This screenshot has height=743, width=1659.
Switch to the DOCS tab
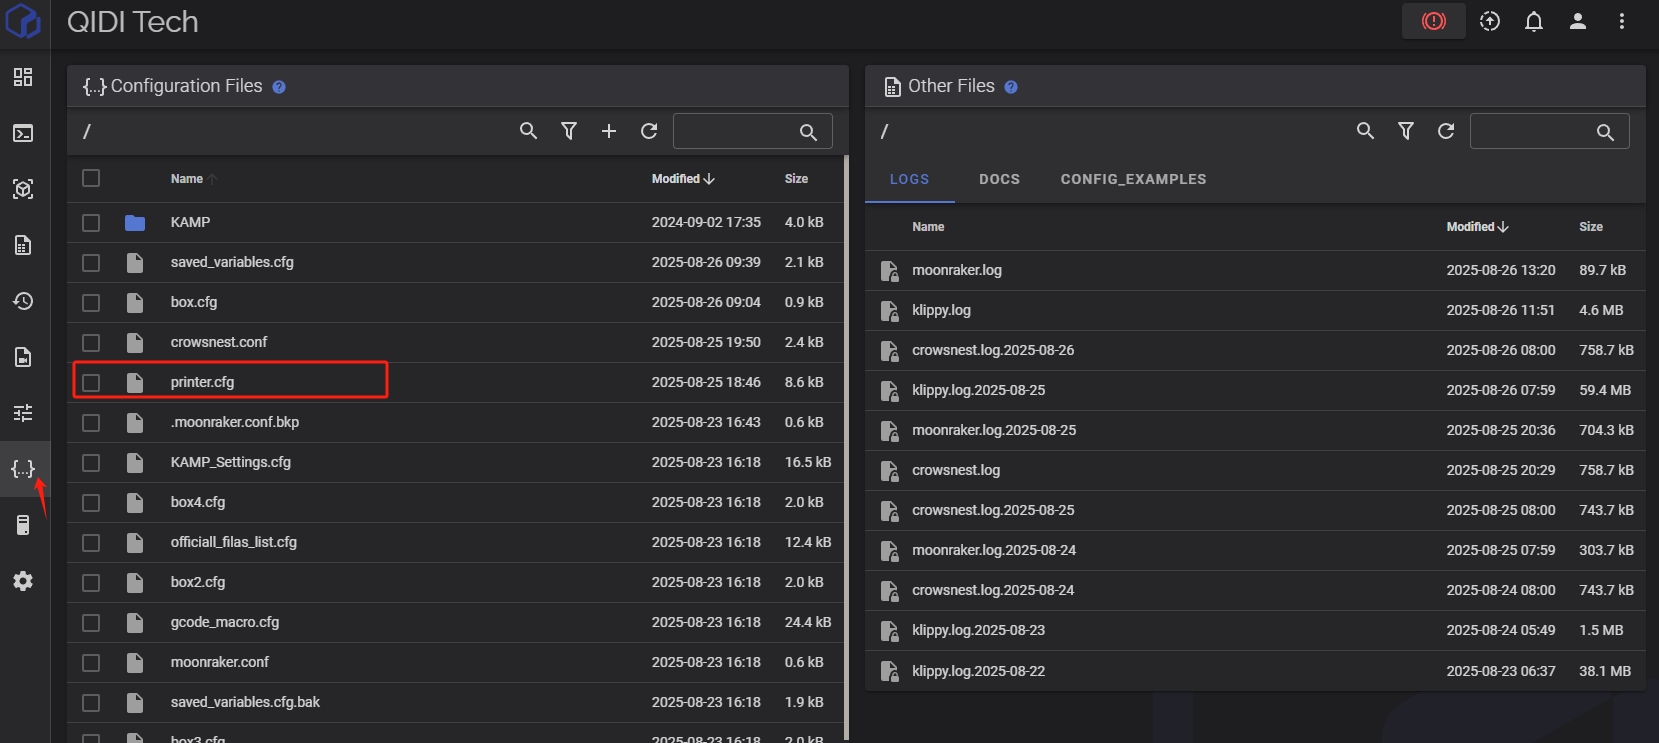[x=999, y=179]
